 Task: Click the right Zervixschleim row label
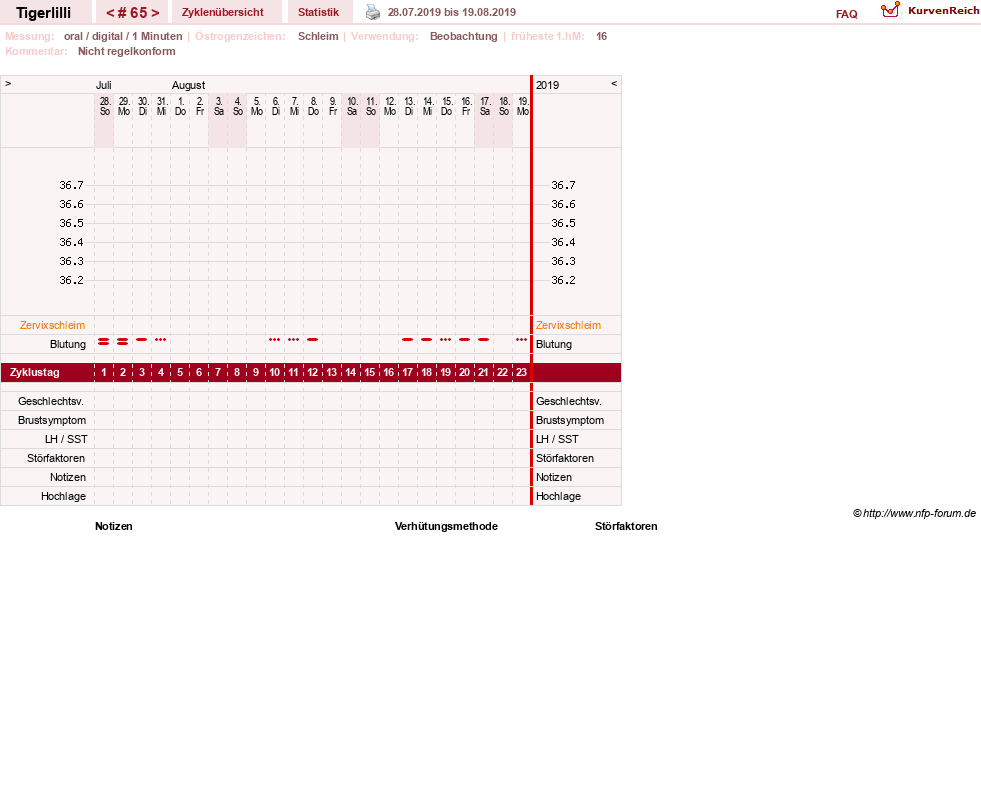(x=568, y=325)
